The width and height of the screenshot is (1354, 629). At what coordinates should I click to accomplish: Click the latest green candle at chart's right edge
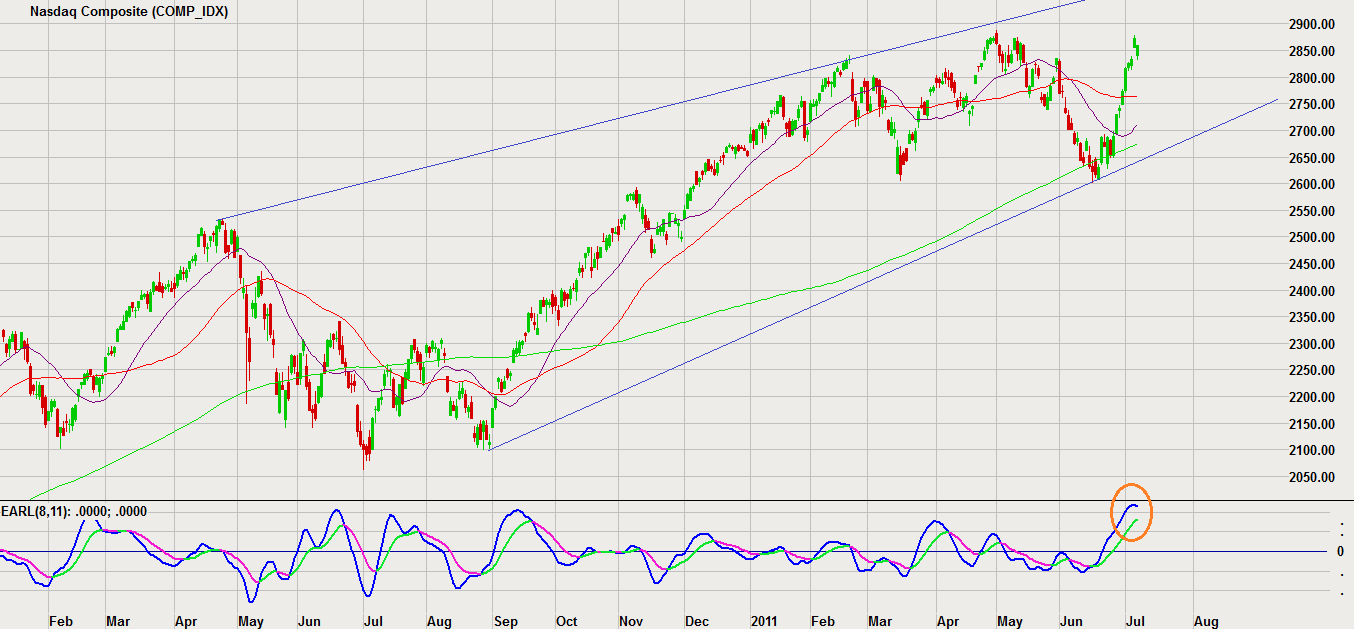[1136, 46]
